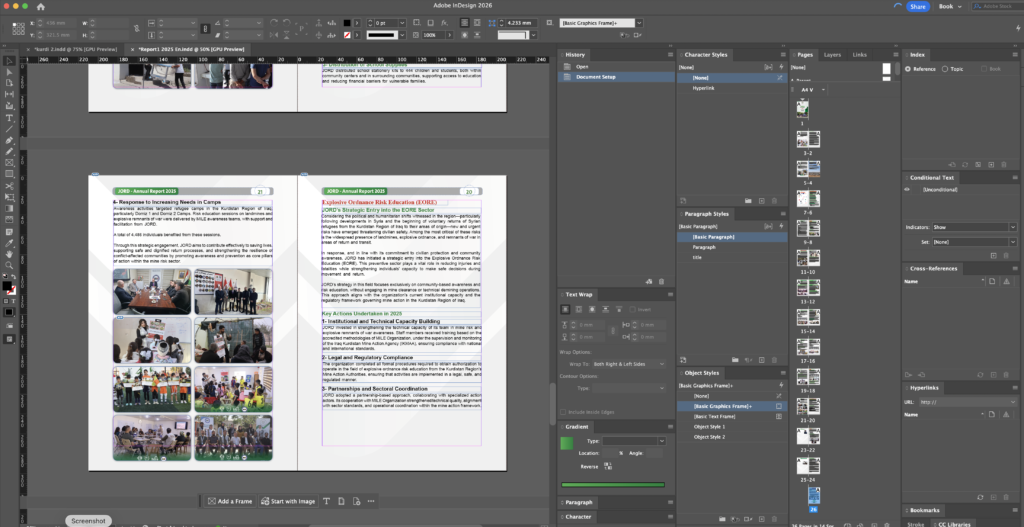Screen dimensions: 1024x527
Task: Select the Type tool in the toolbox
Action: click(9, 116)
